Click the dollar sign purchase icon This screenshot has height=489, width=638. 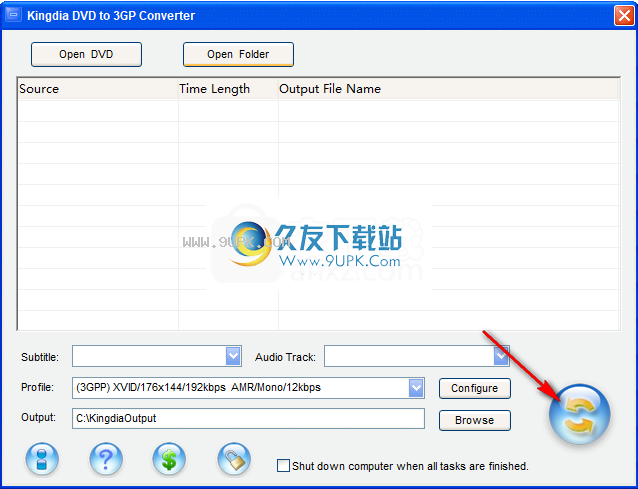(x=169, y=459)
